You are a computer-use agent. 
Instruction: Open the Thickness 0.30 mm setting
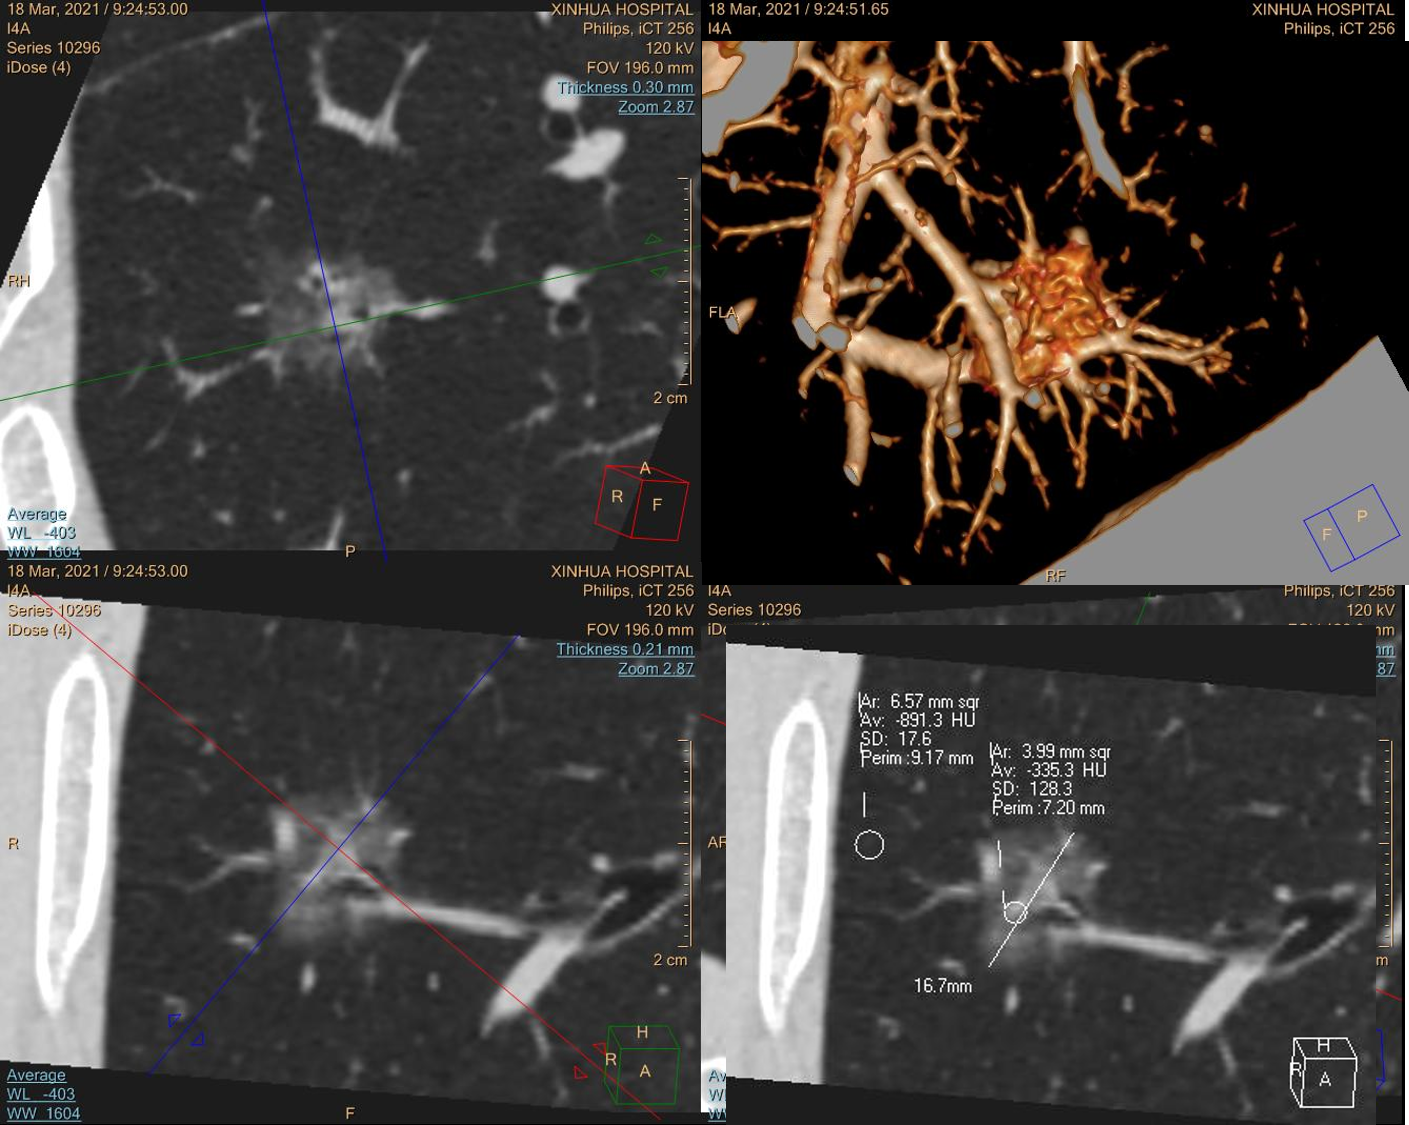click(x=625, y=88)
